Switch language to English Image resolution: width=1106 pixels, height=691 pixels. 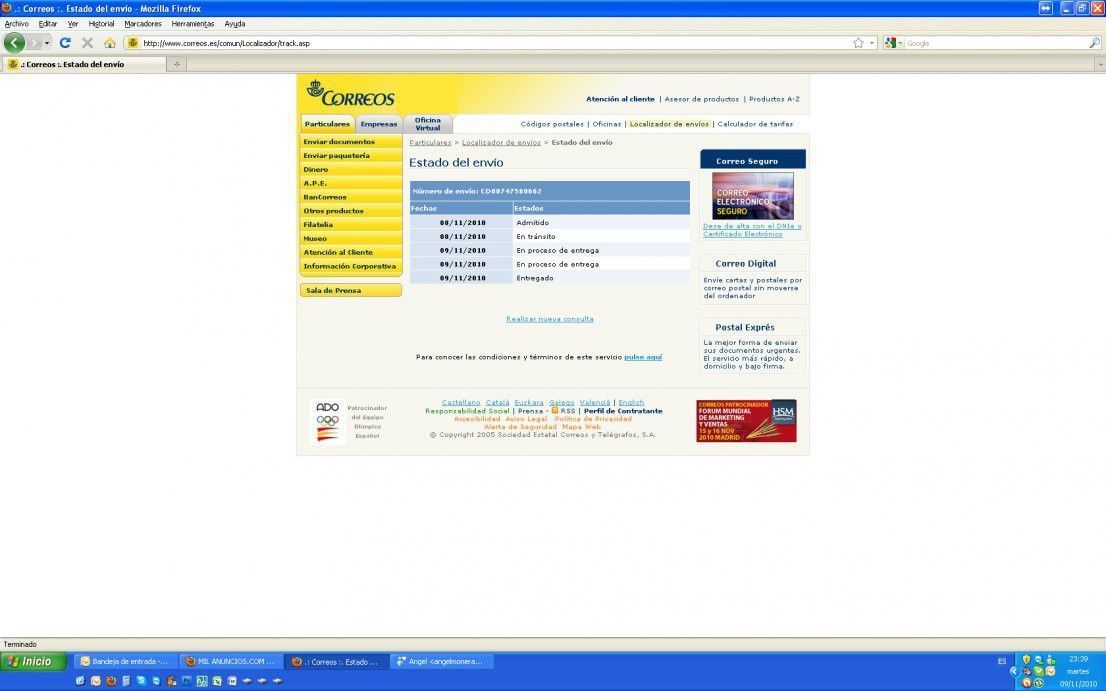(x=631, y=402)
